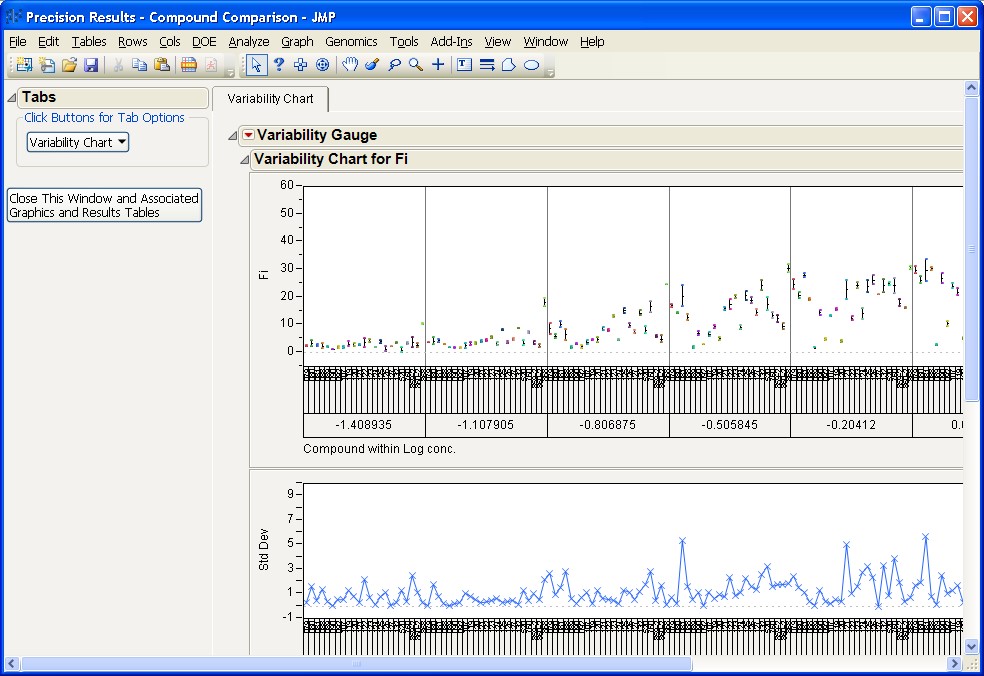Collapse the Tabs panel disclosure triangle
The image size is (984, 676).
(12, 98)
